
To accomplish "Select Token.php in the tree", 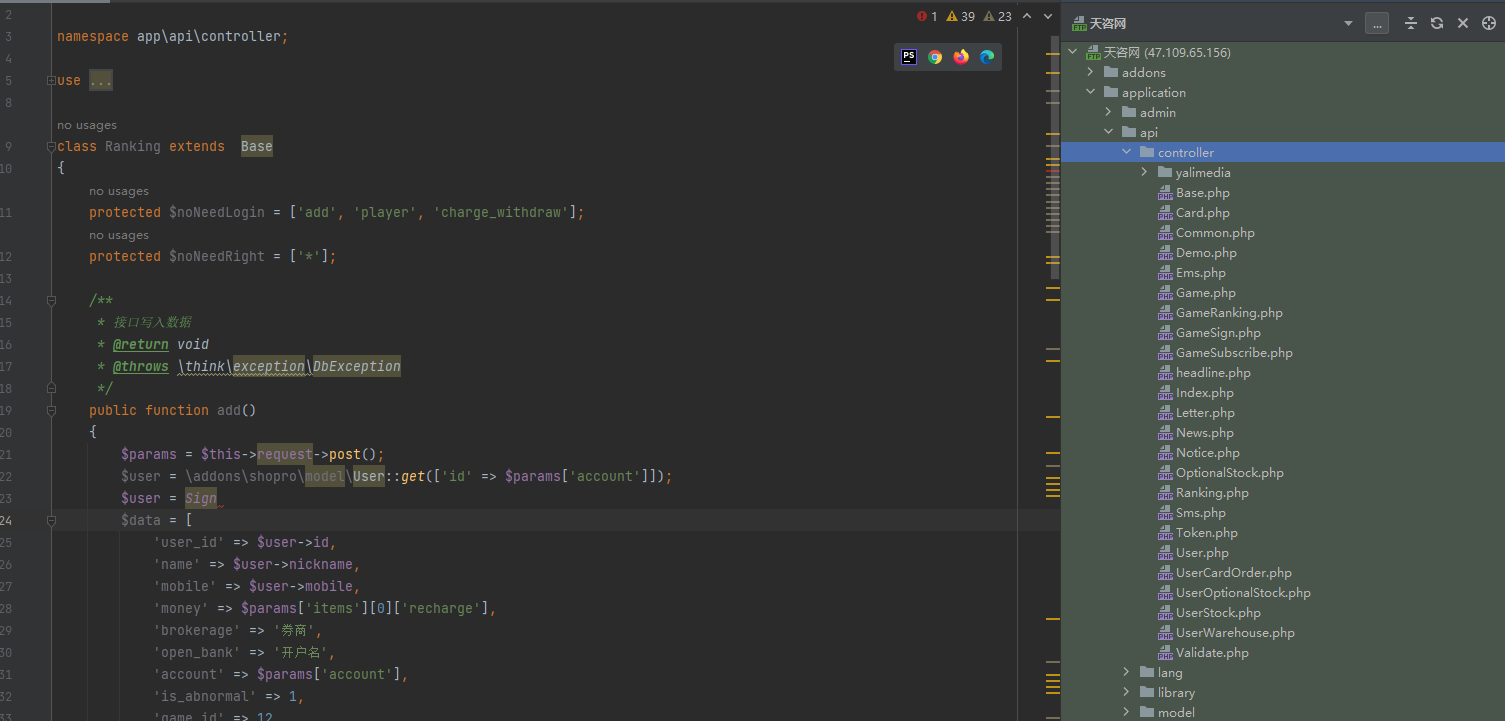I will click(x=1207, y=532).
